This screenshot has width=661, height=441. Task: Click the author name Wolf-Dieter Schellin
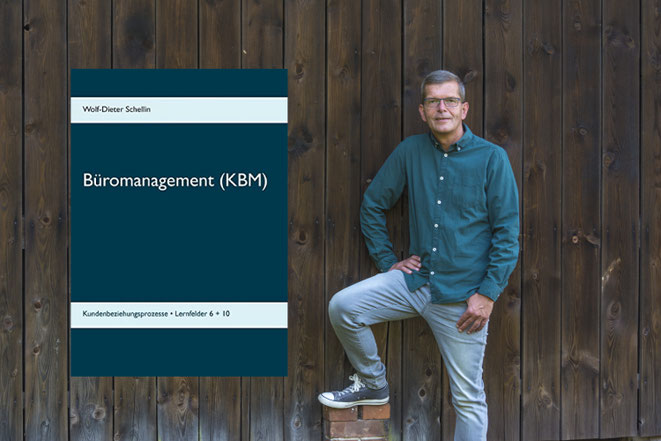[116, 109]
